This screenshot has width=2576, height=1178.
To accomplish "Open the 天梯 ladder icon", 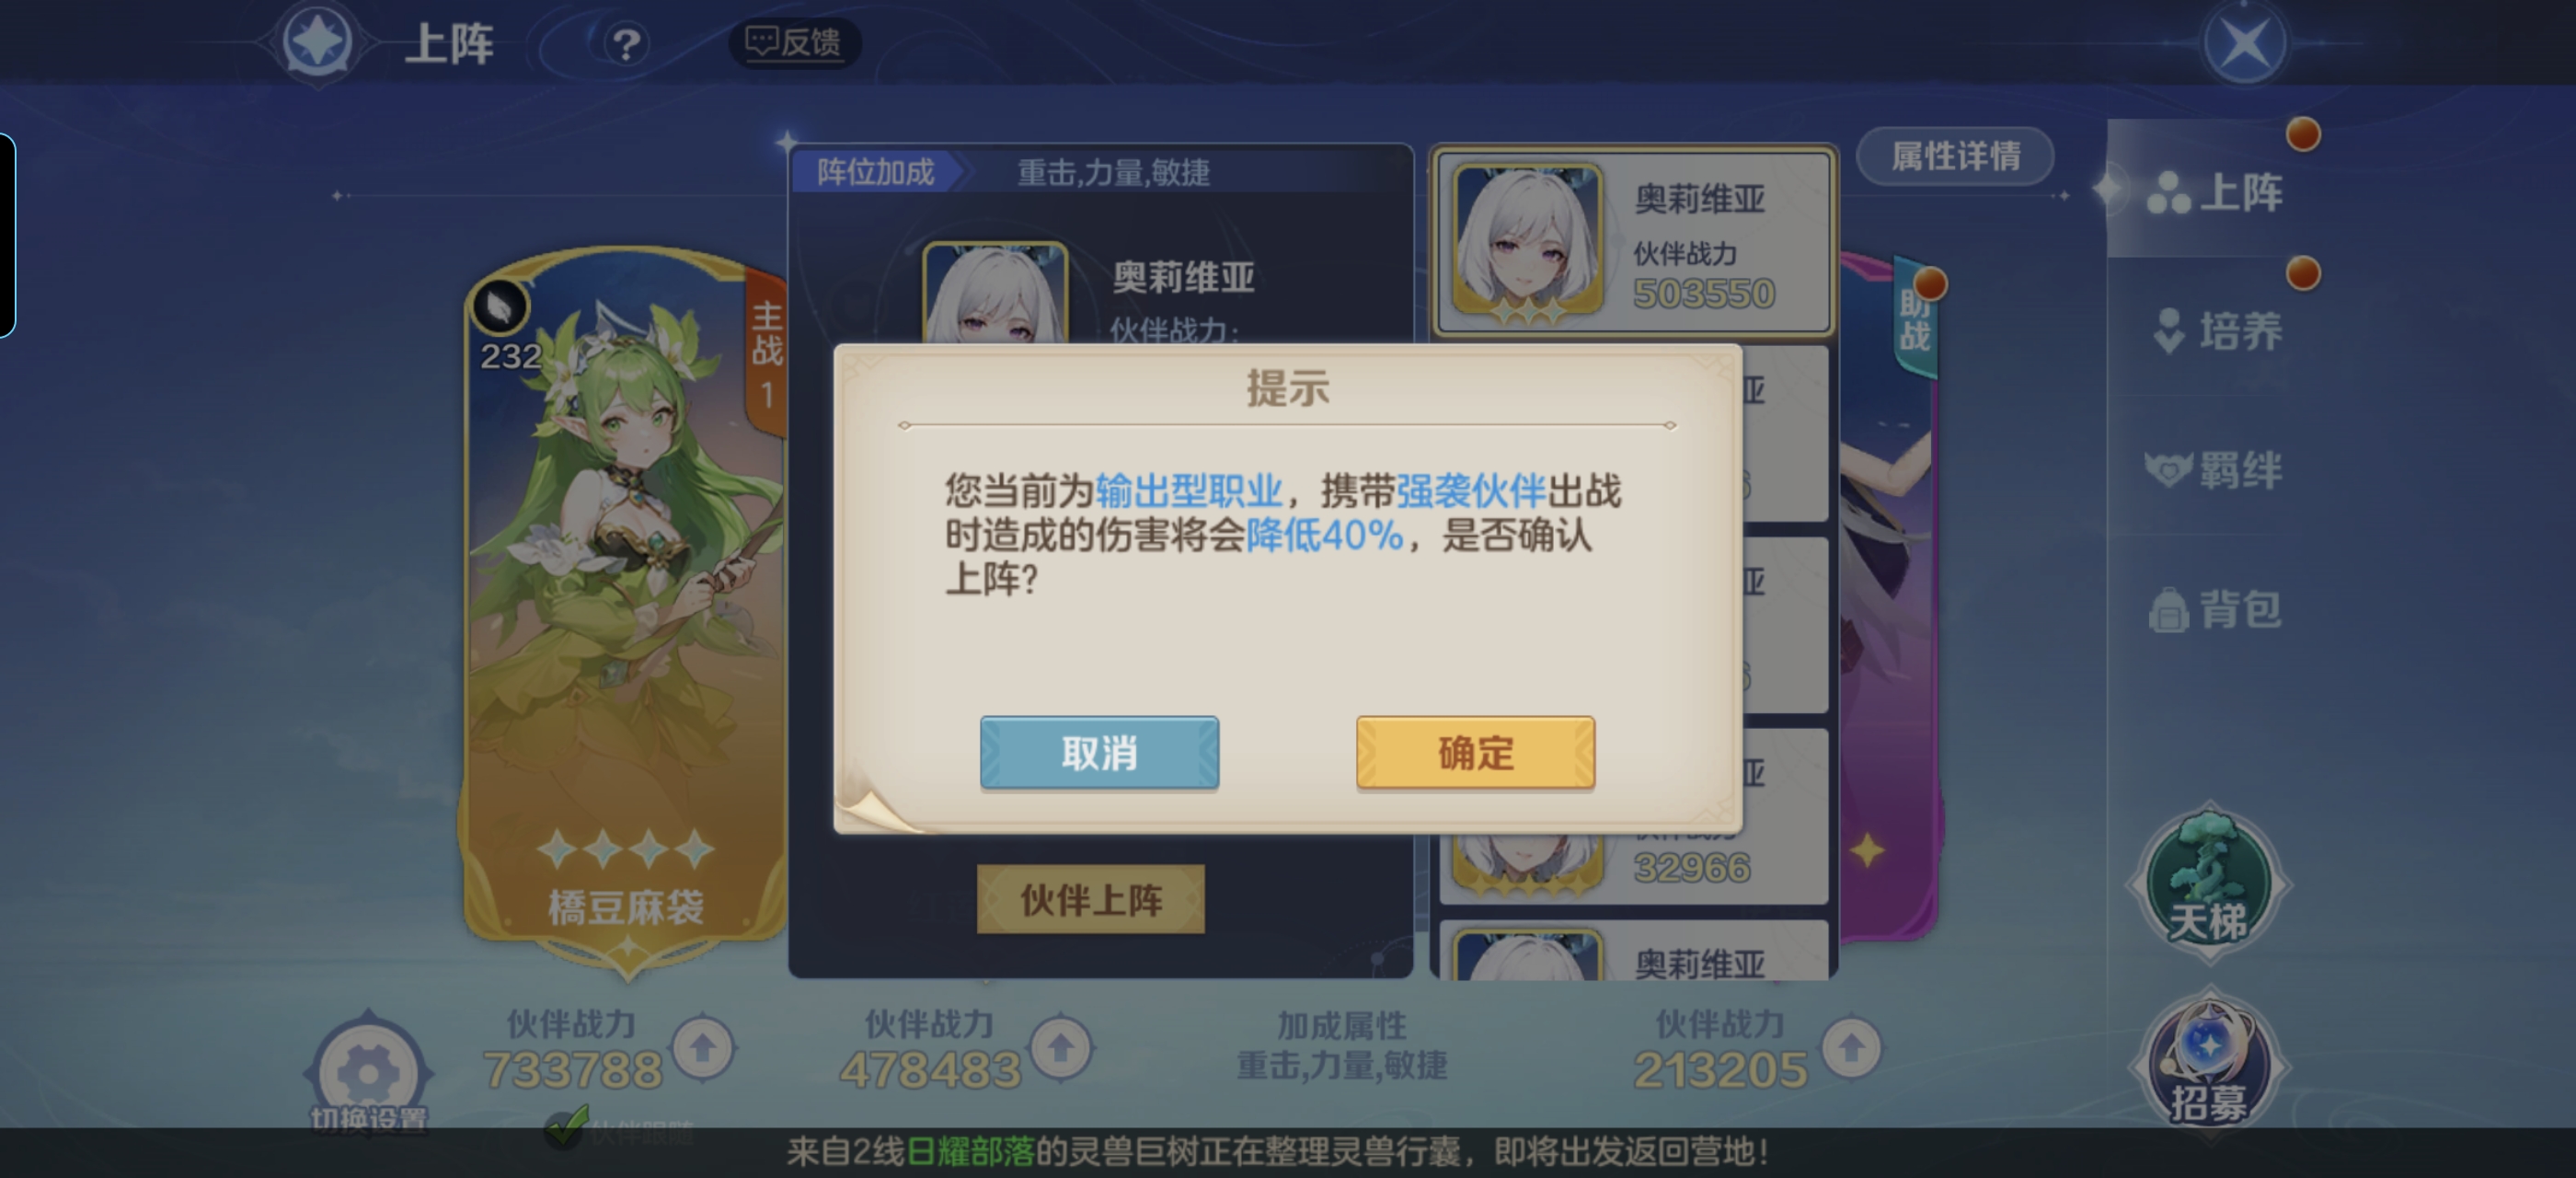I will pyautogui.click(x=2208, y=882).
